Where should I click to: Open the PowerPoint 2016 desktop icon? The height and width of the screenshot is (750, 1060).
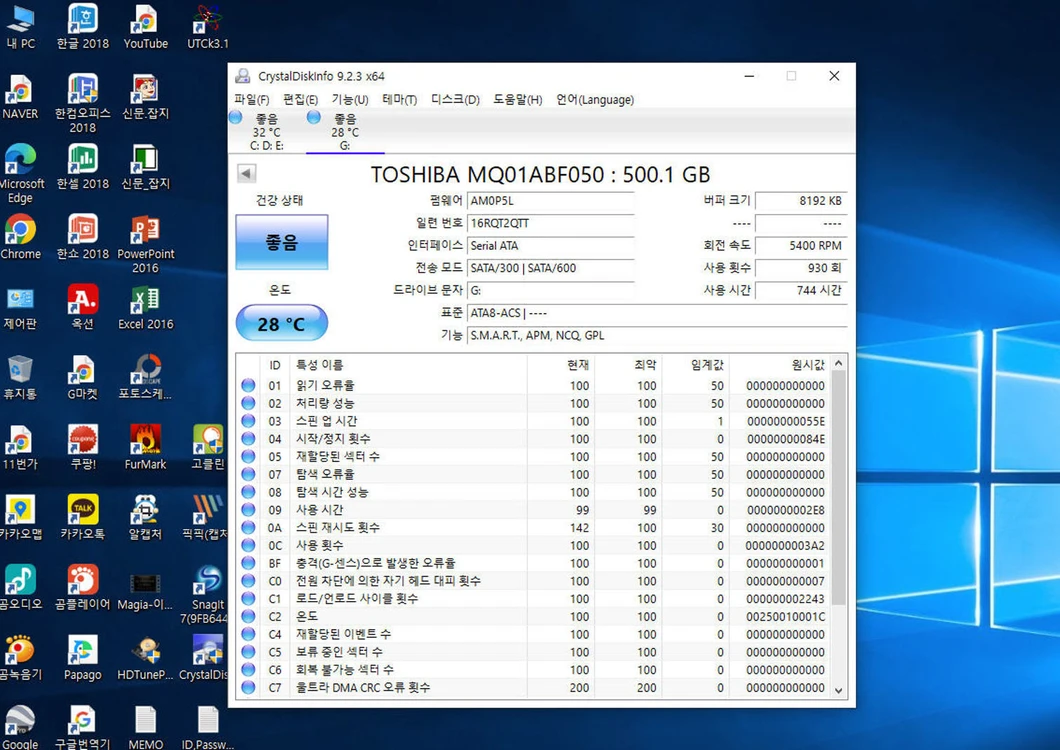[x=145, y=244]
